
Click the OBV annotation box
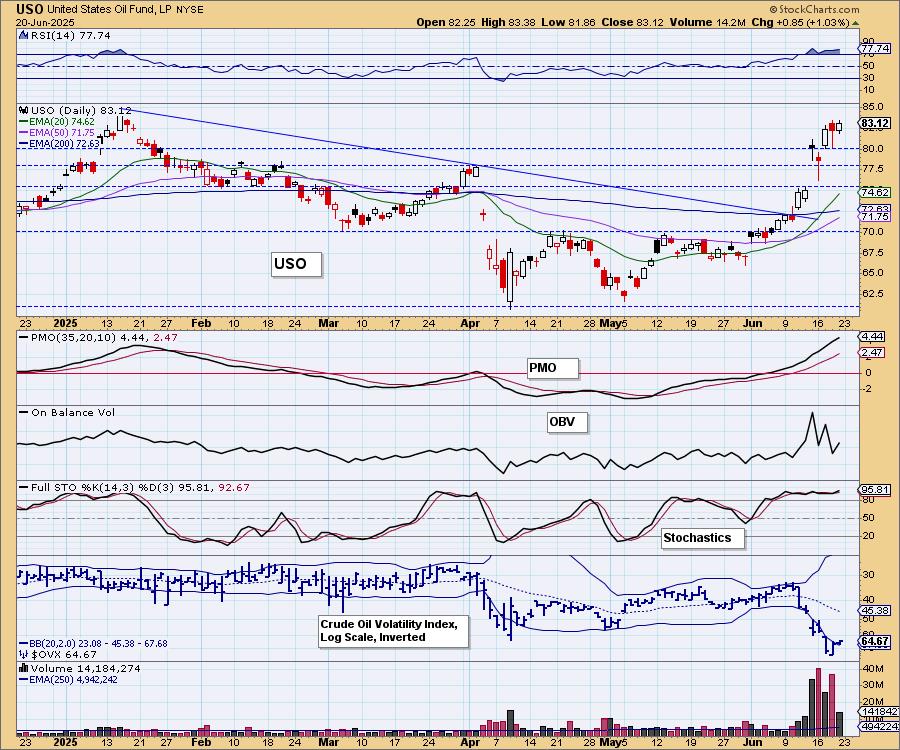pos(567,422)
